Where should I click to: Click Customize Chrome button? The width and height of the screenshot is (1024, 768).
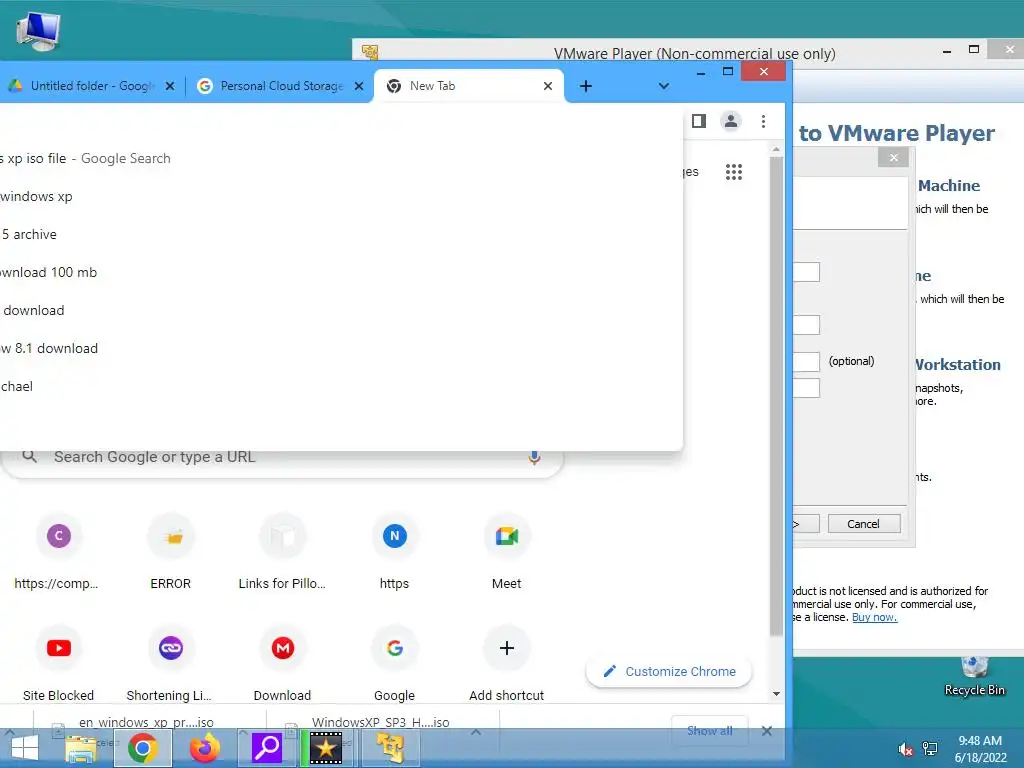point(669,671)
